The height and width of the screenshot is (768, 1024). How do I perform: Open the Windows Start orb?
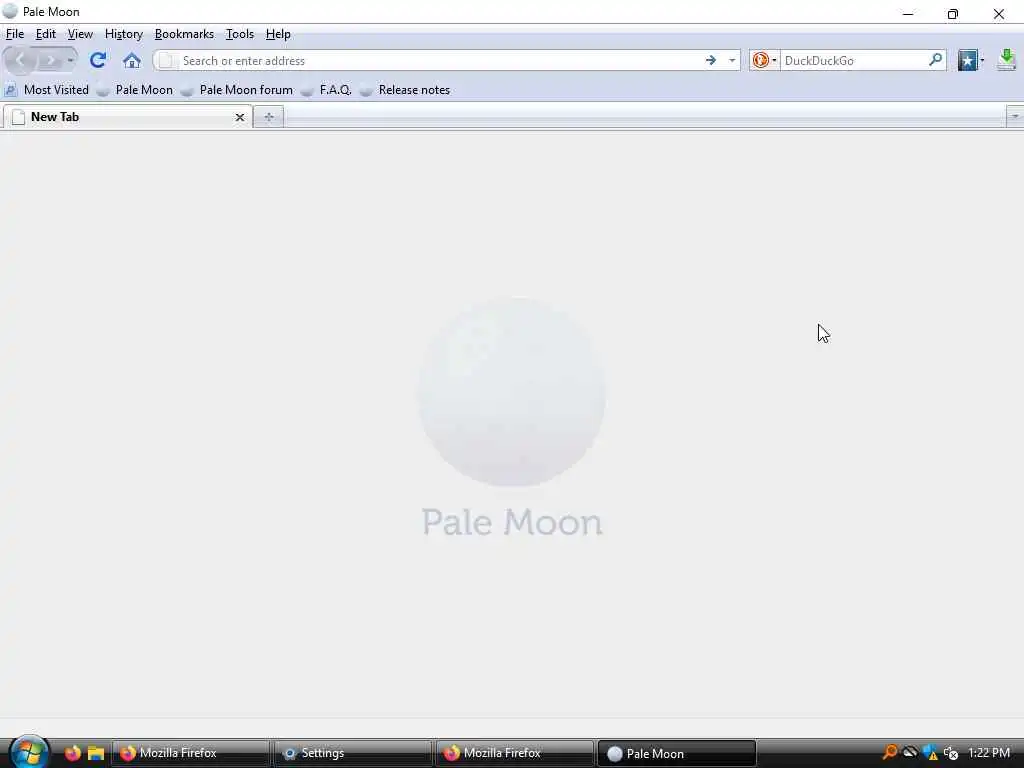pos(29,752)
